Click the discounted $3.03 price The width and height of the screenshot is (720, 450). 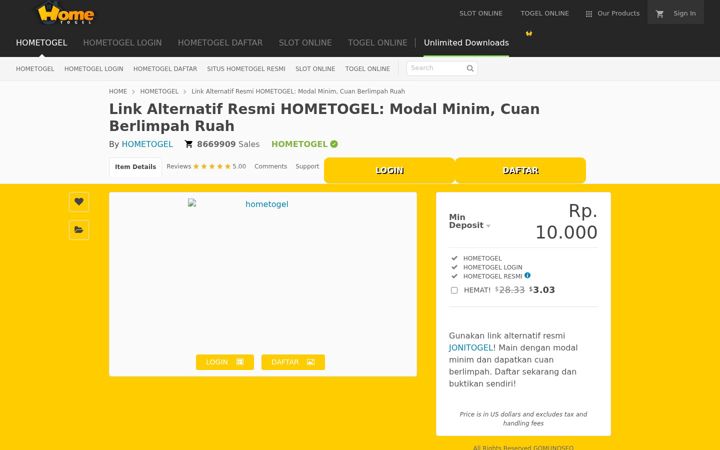pyautogui.click(x=542, y=290)
